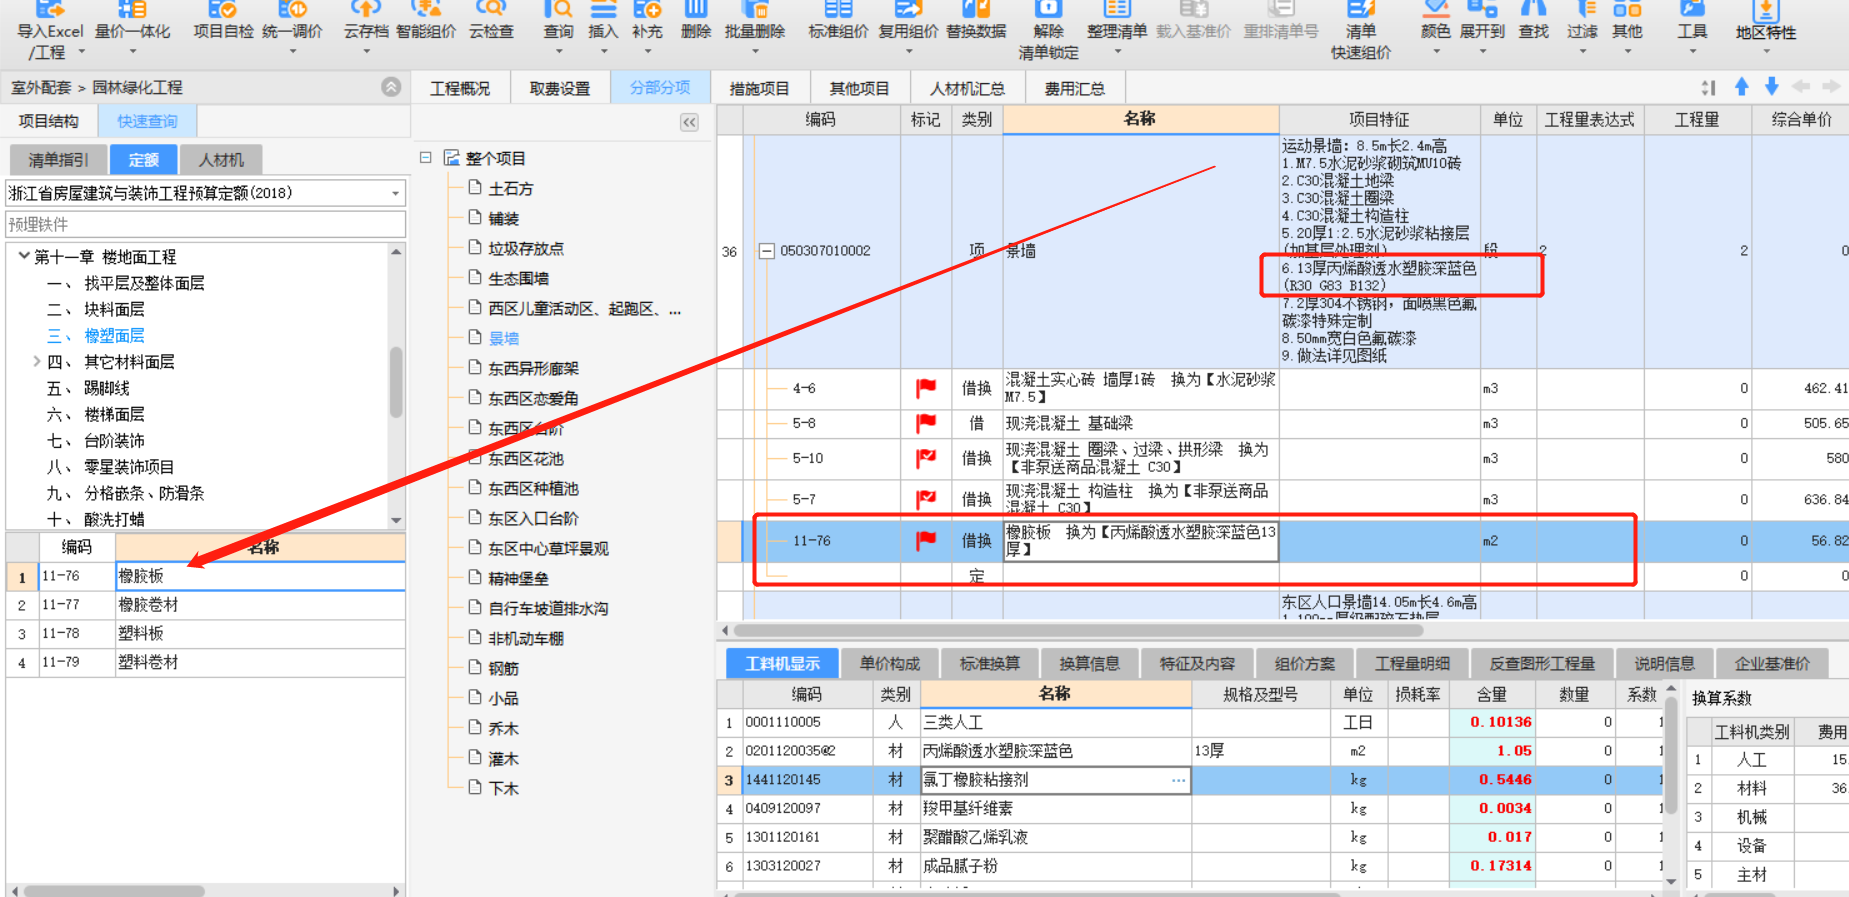1849x897 pixels.
Task: Open the 工具 menu icon
Action: point(1692,22)
